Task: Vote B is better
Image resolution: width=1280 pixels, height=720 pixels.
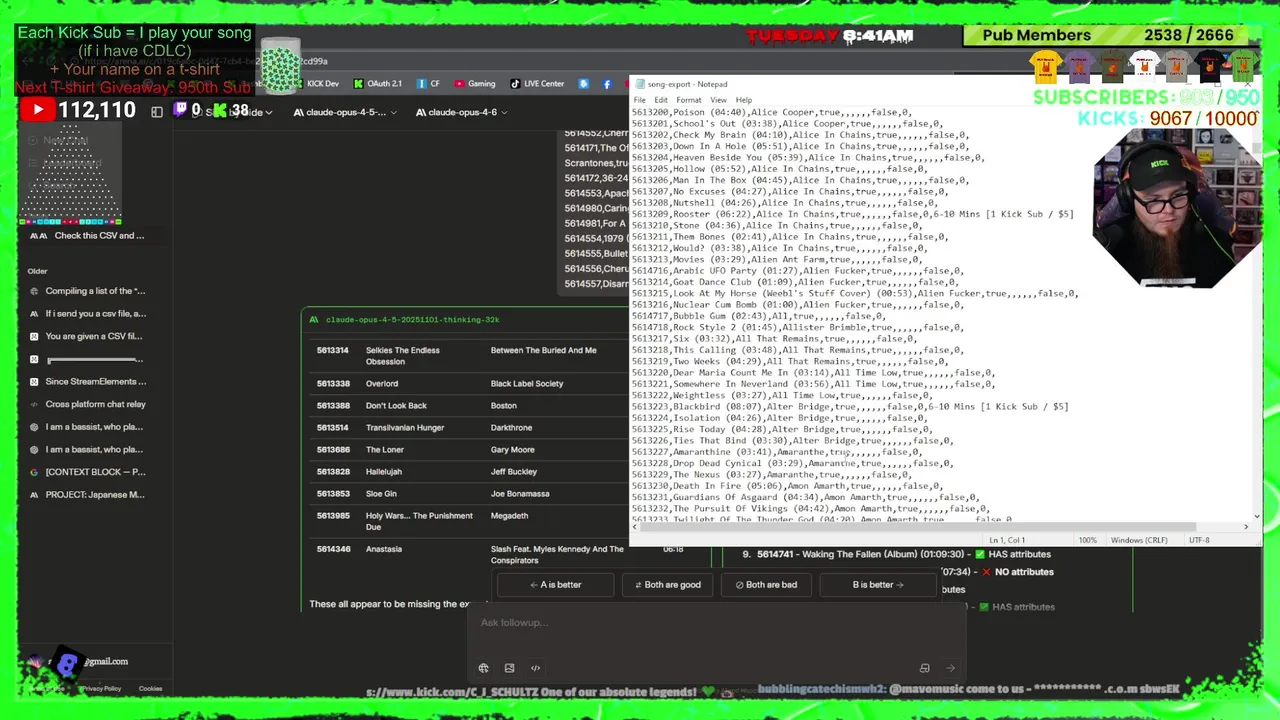Action: click(x=877, y=585)
